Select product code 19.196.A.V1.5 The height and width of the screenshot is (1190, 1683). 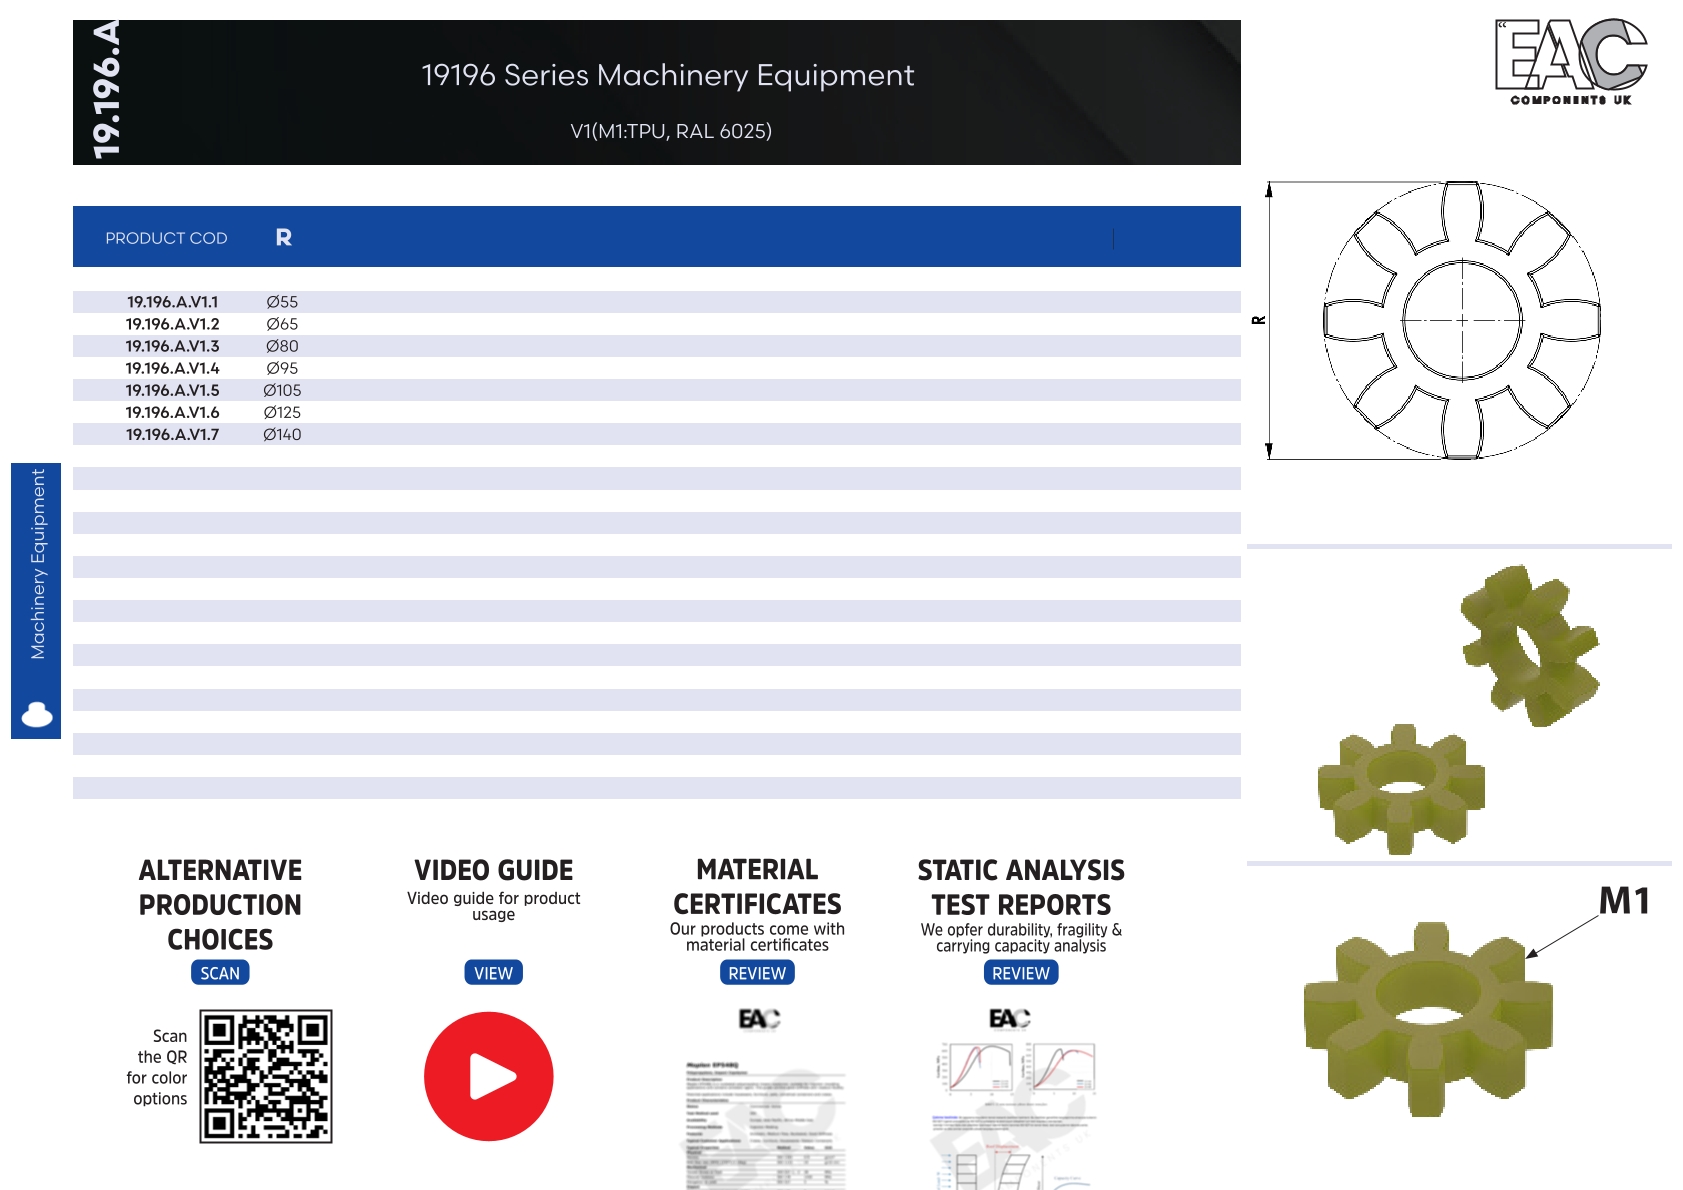(172, 390)
